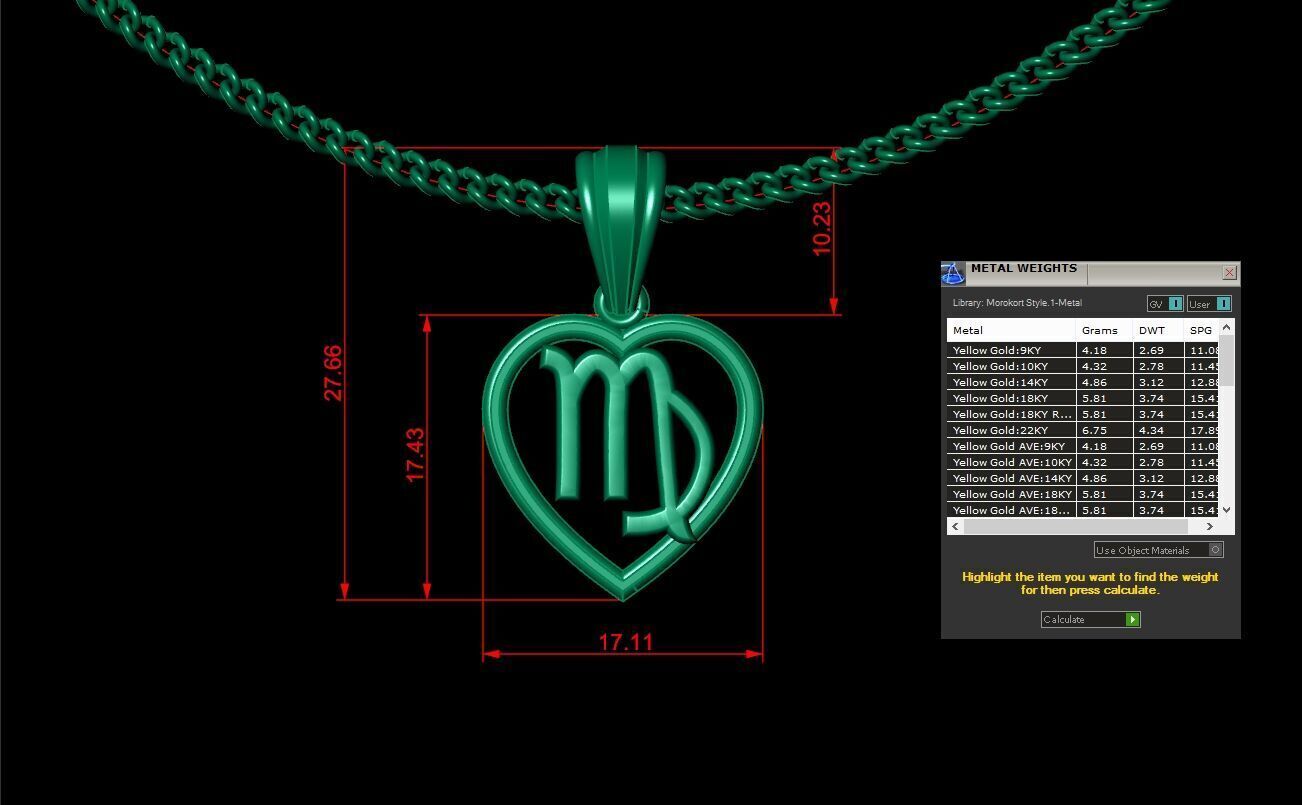Click the 10.23 bail height dimension

click(x=821, y=229)
